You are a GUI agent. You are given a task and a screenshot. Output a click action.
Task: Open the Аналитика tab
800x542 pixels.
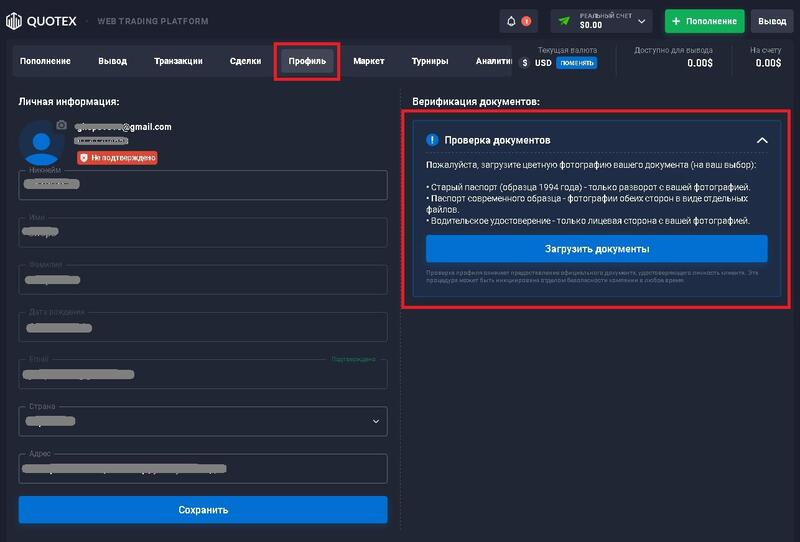pos(493,61)
